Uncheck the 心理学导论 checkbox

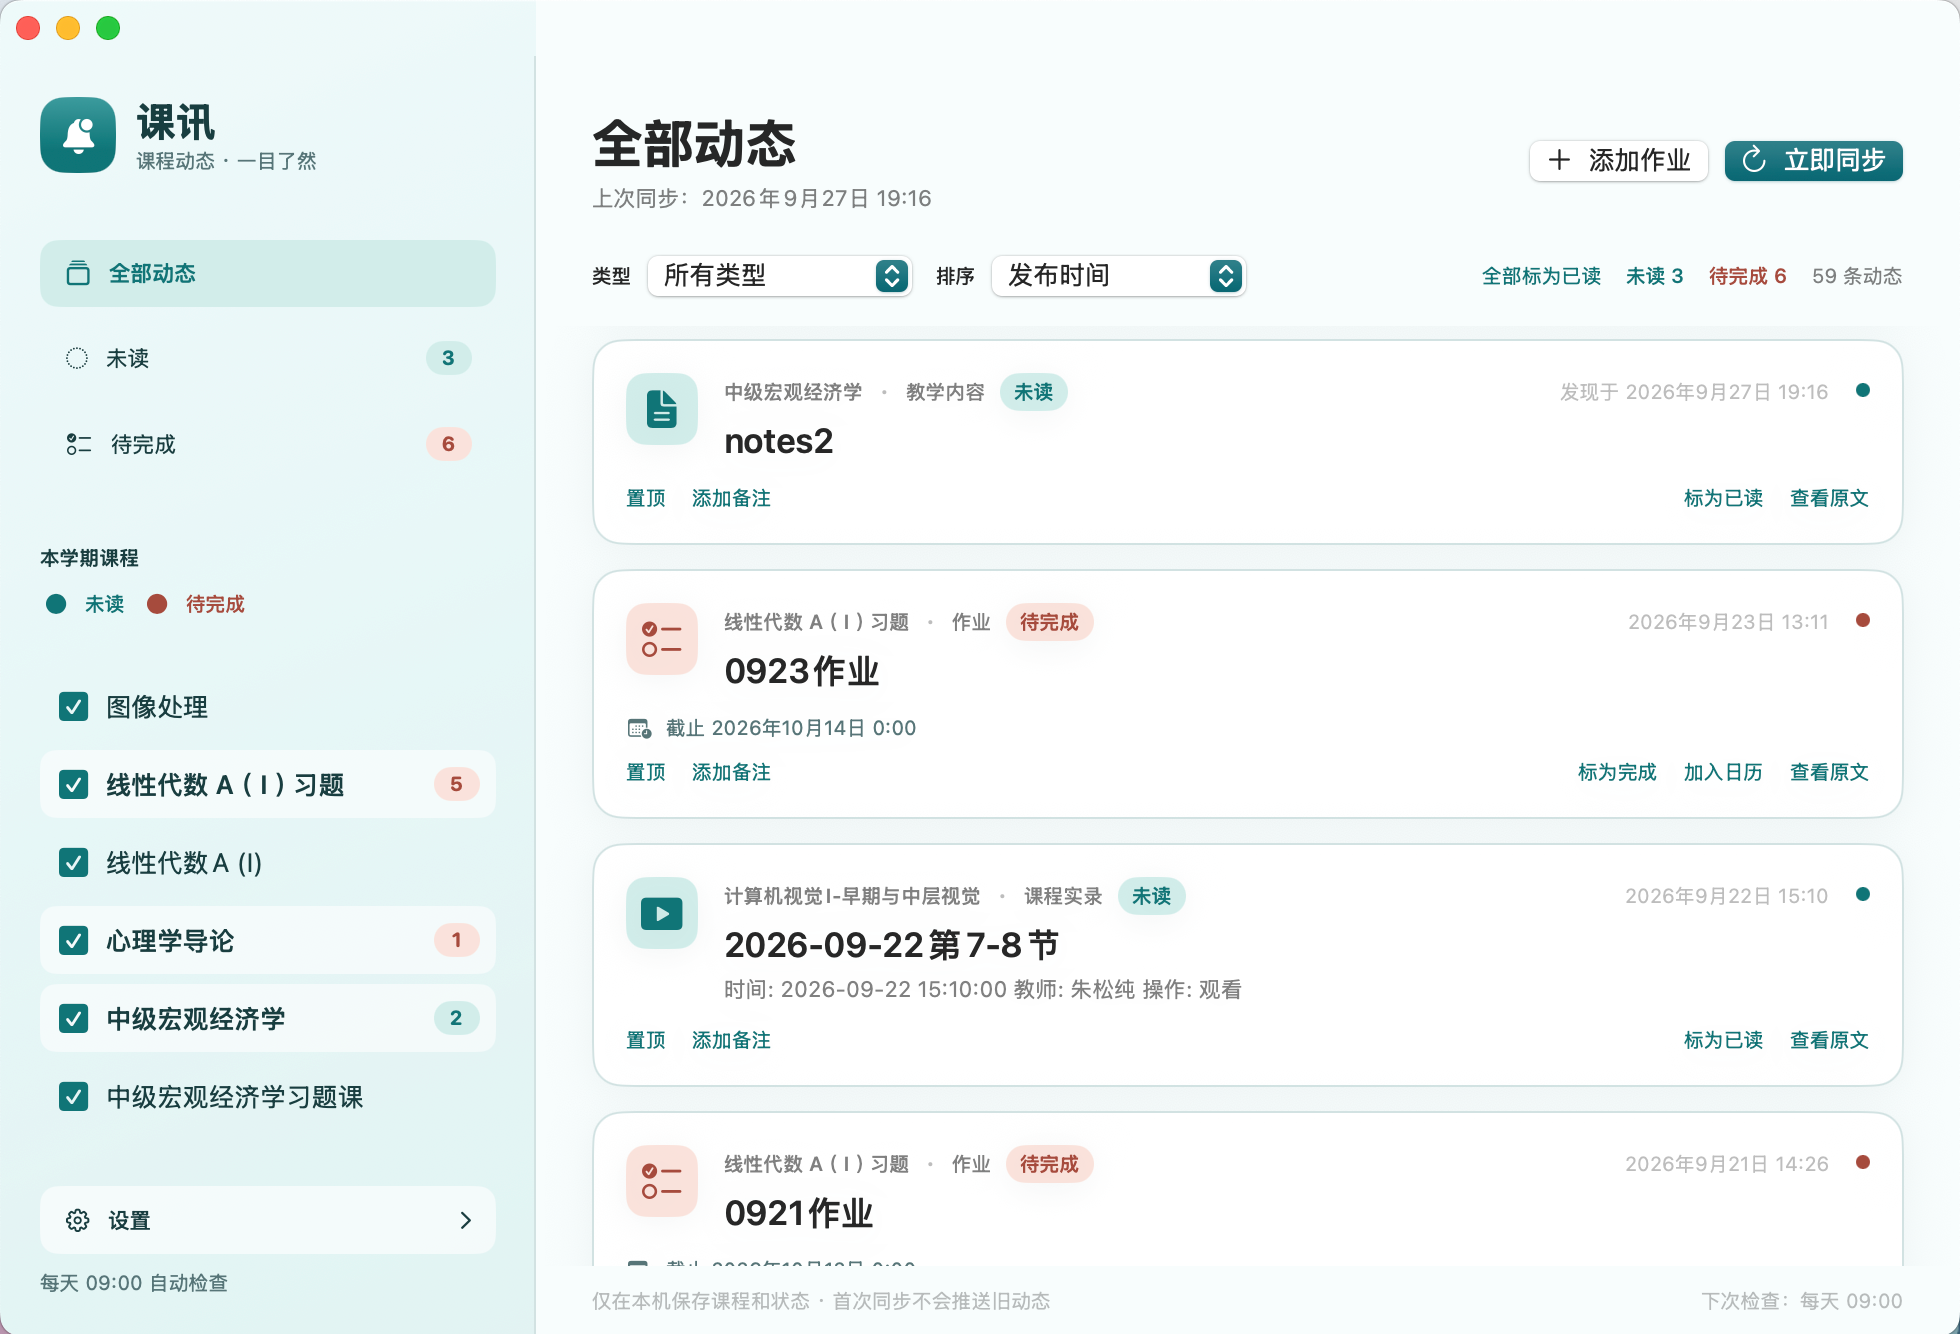point(74,941)
